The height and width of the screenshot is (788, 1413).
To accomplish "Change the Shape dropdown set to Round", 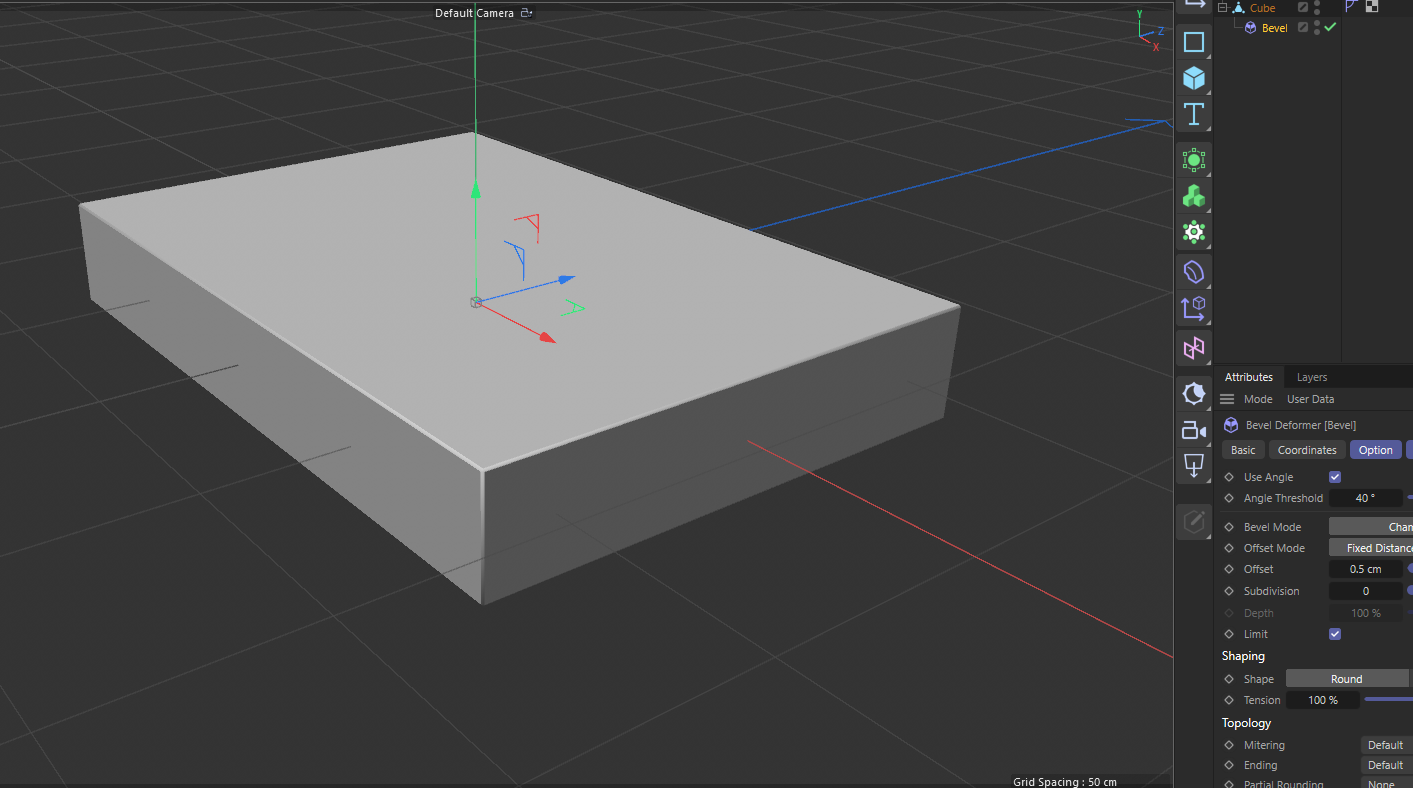I will (x=1347, y=678).
